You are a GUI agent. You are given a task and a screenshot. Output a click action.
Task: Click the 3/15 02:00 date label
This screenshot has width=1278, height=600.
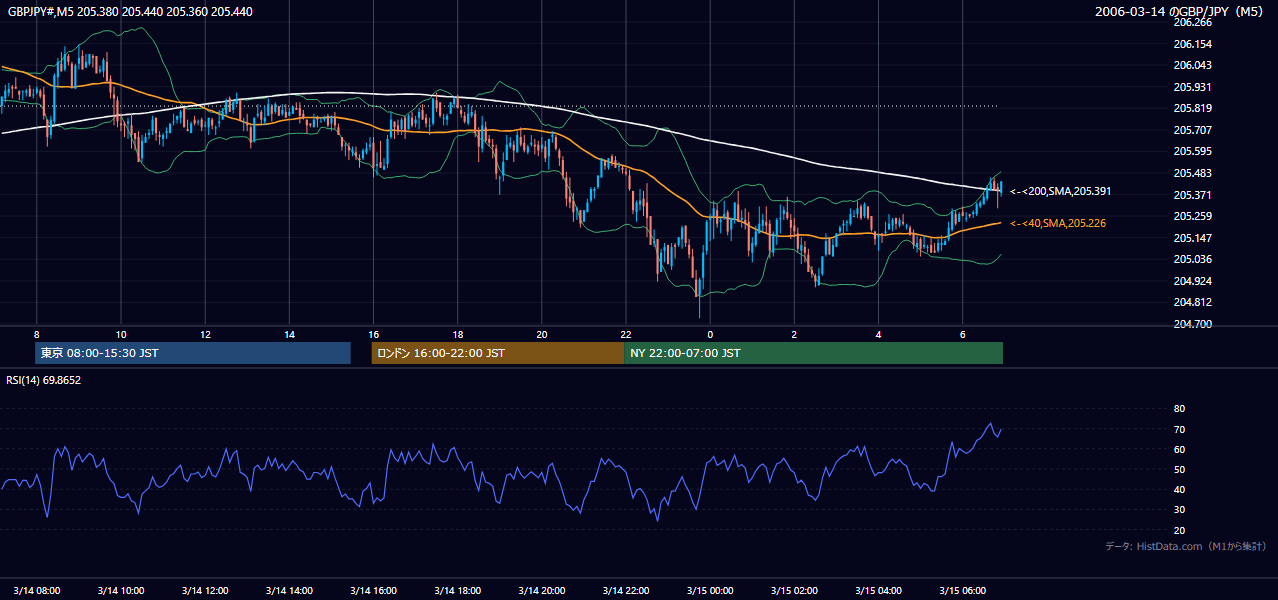[794, 590]
